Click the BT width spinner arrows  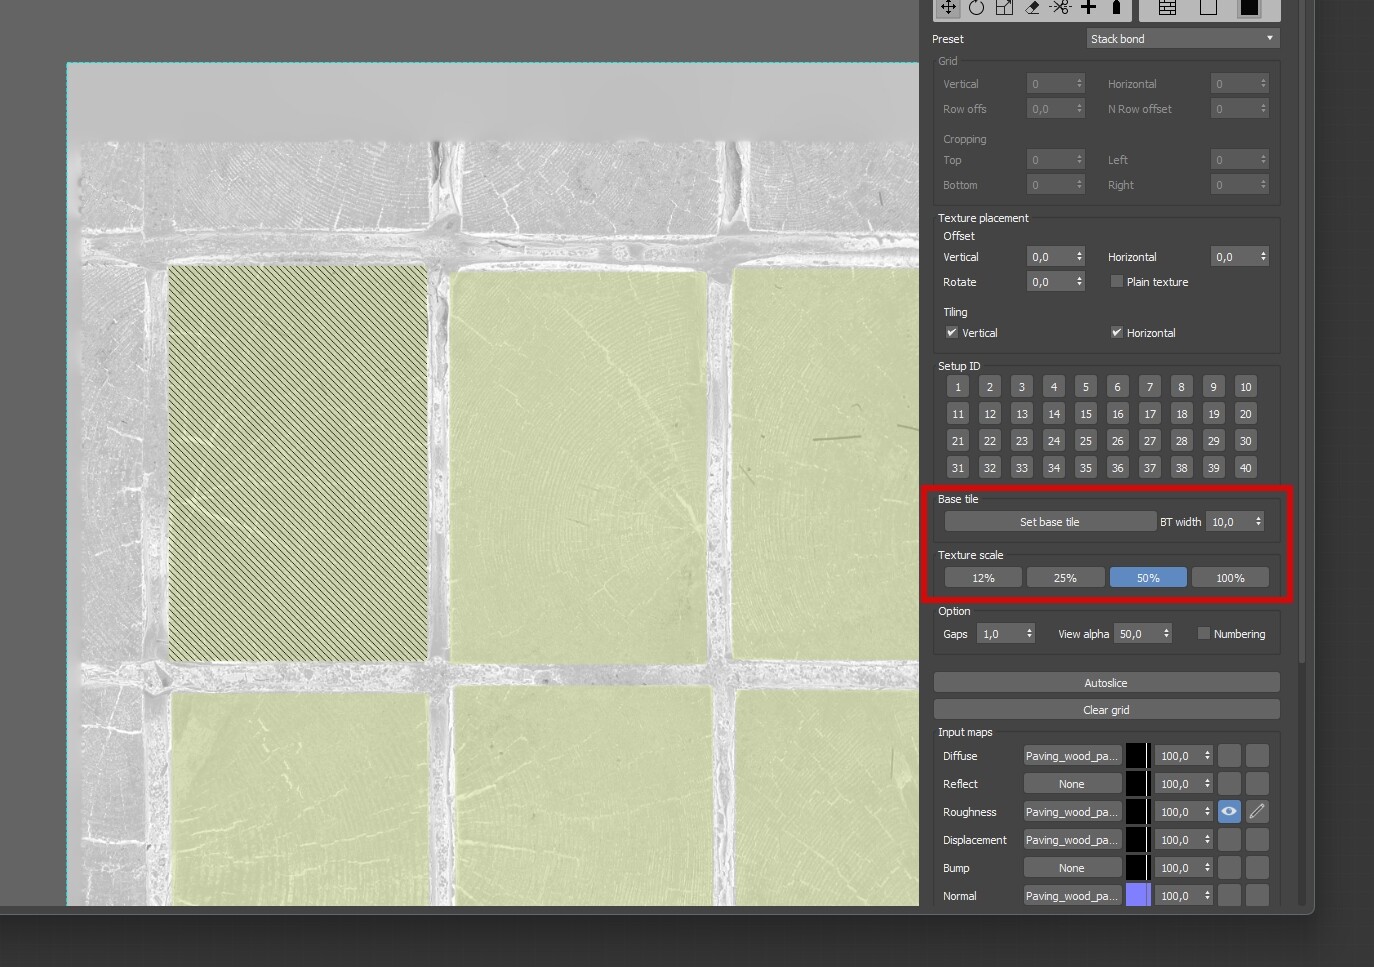[x=1258, y=522]
